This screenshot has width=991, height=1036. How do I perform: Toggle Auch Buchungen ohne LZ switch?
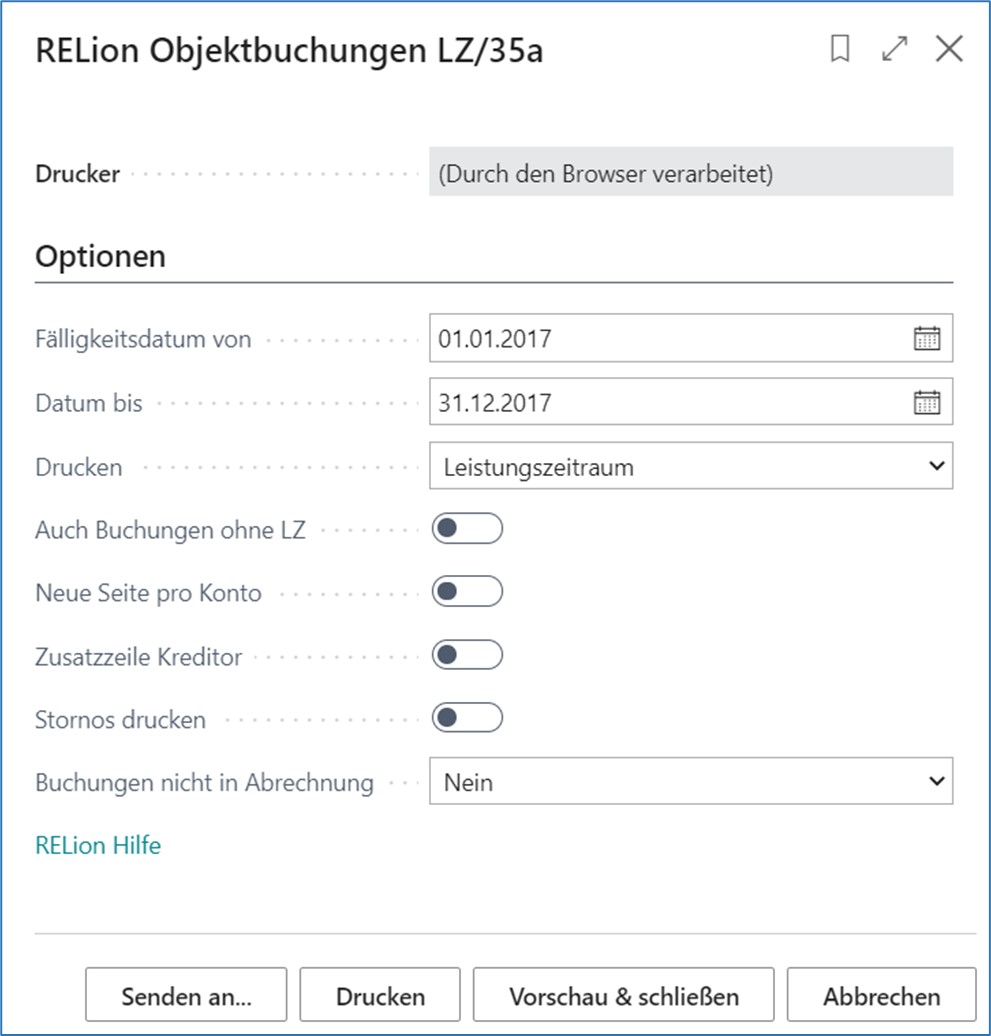[x=467, y=529]
